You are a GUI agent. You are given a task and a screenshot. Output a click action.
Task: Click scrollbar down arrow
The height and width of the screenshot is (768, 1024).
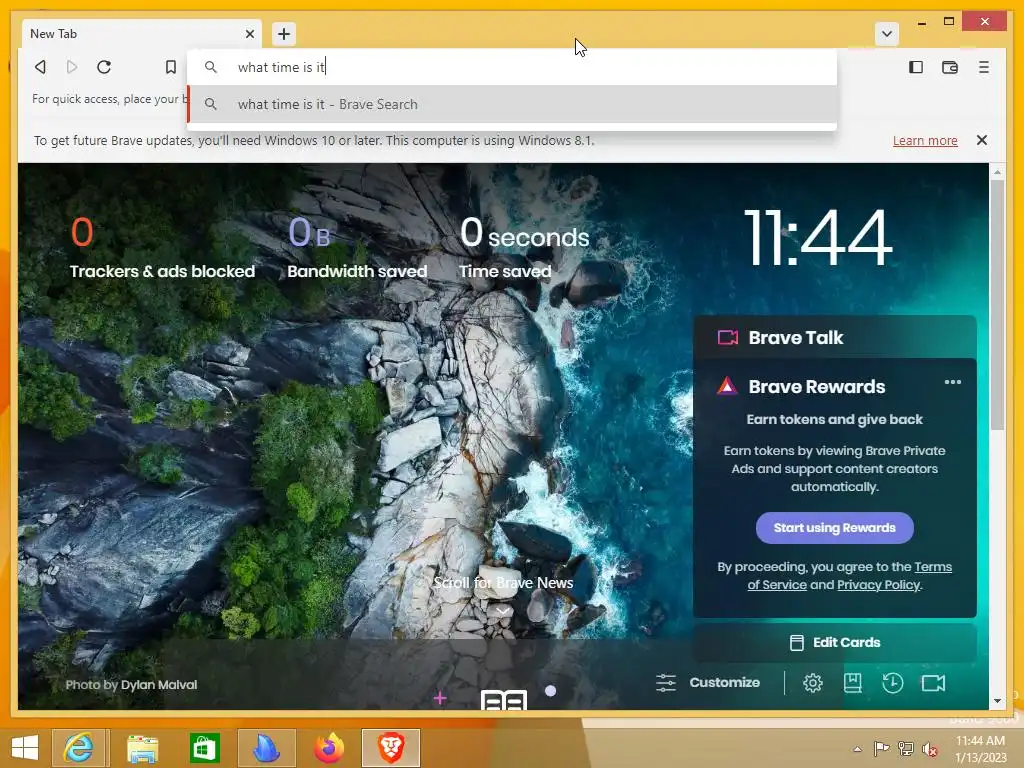[997, 701]
